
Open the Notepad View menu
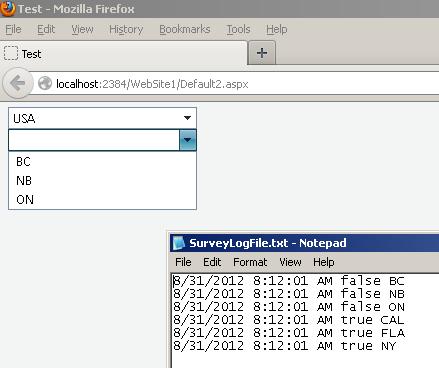point(290,262)
